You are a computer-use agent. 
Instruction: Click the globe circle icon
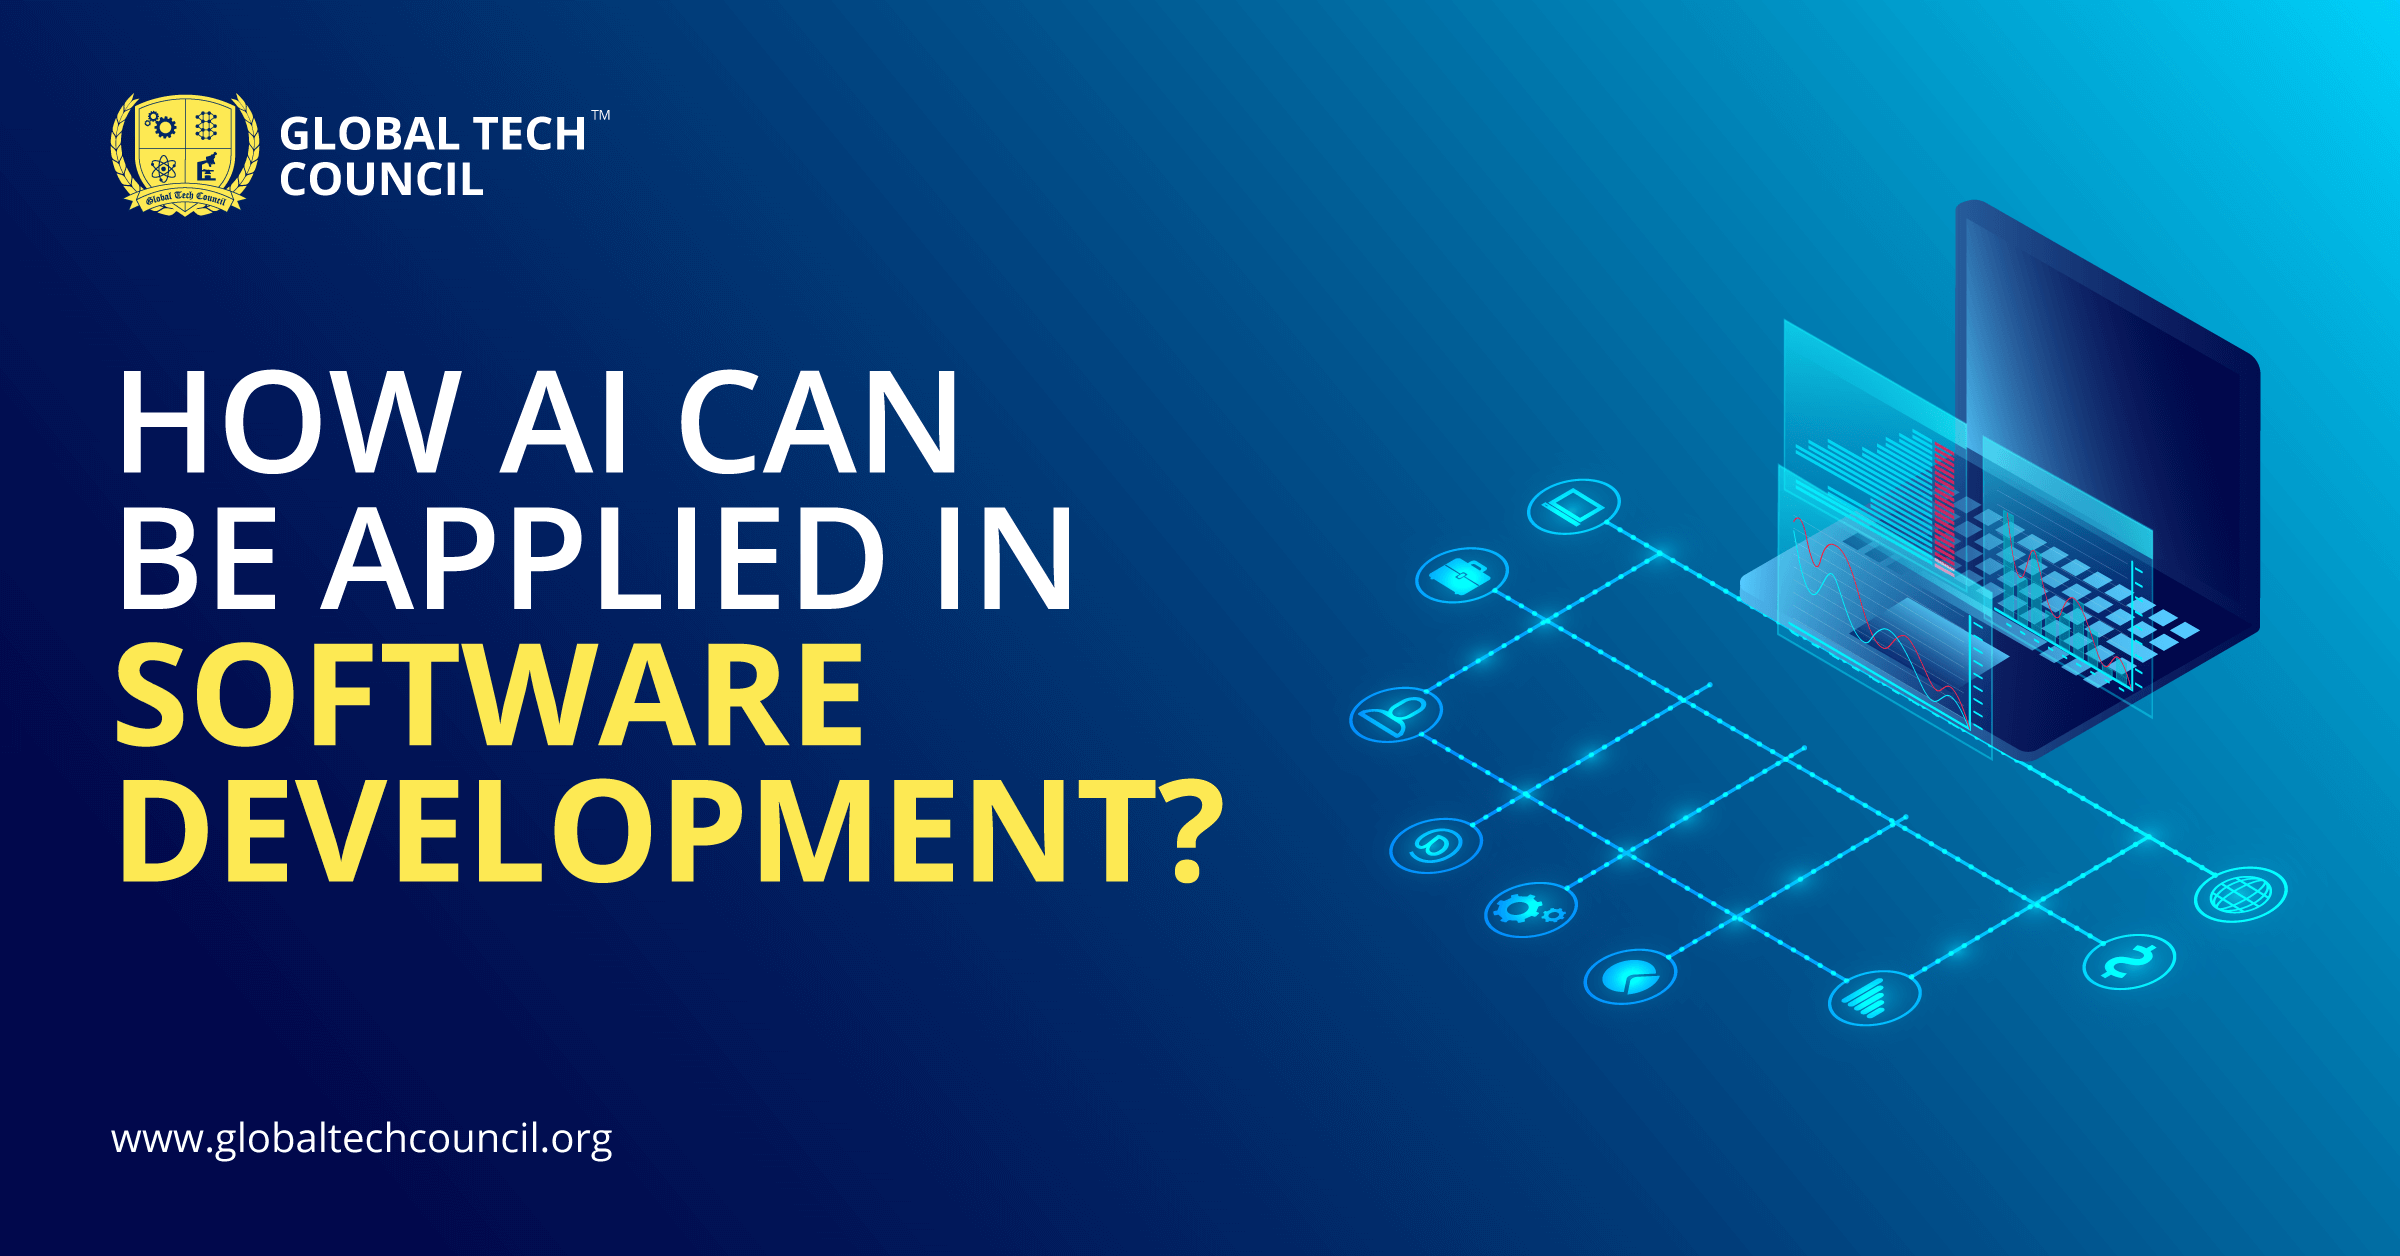point(2240,894)
